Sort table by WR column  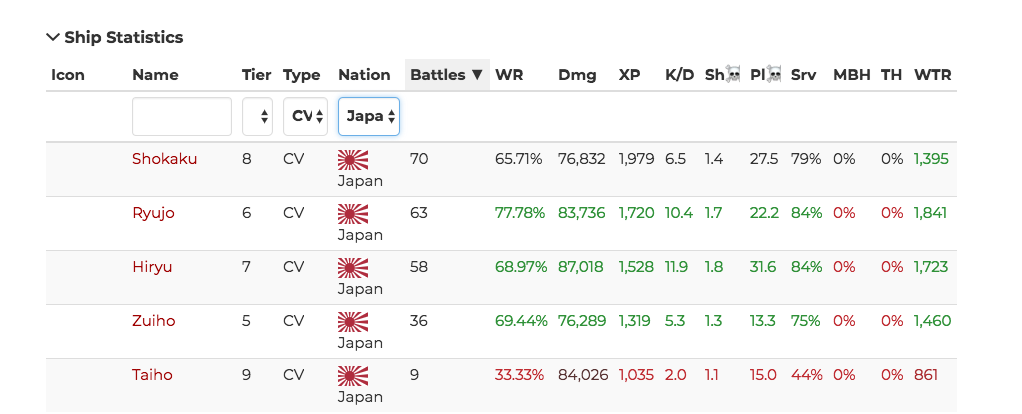pos(509,75)
